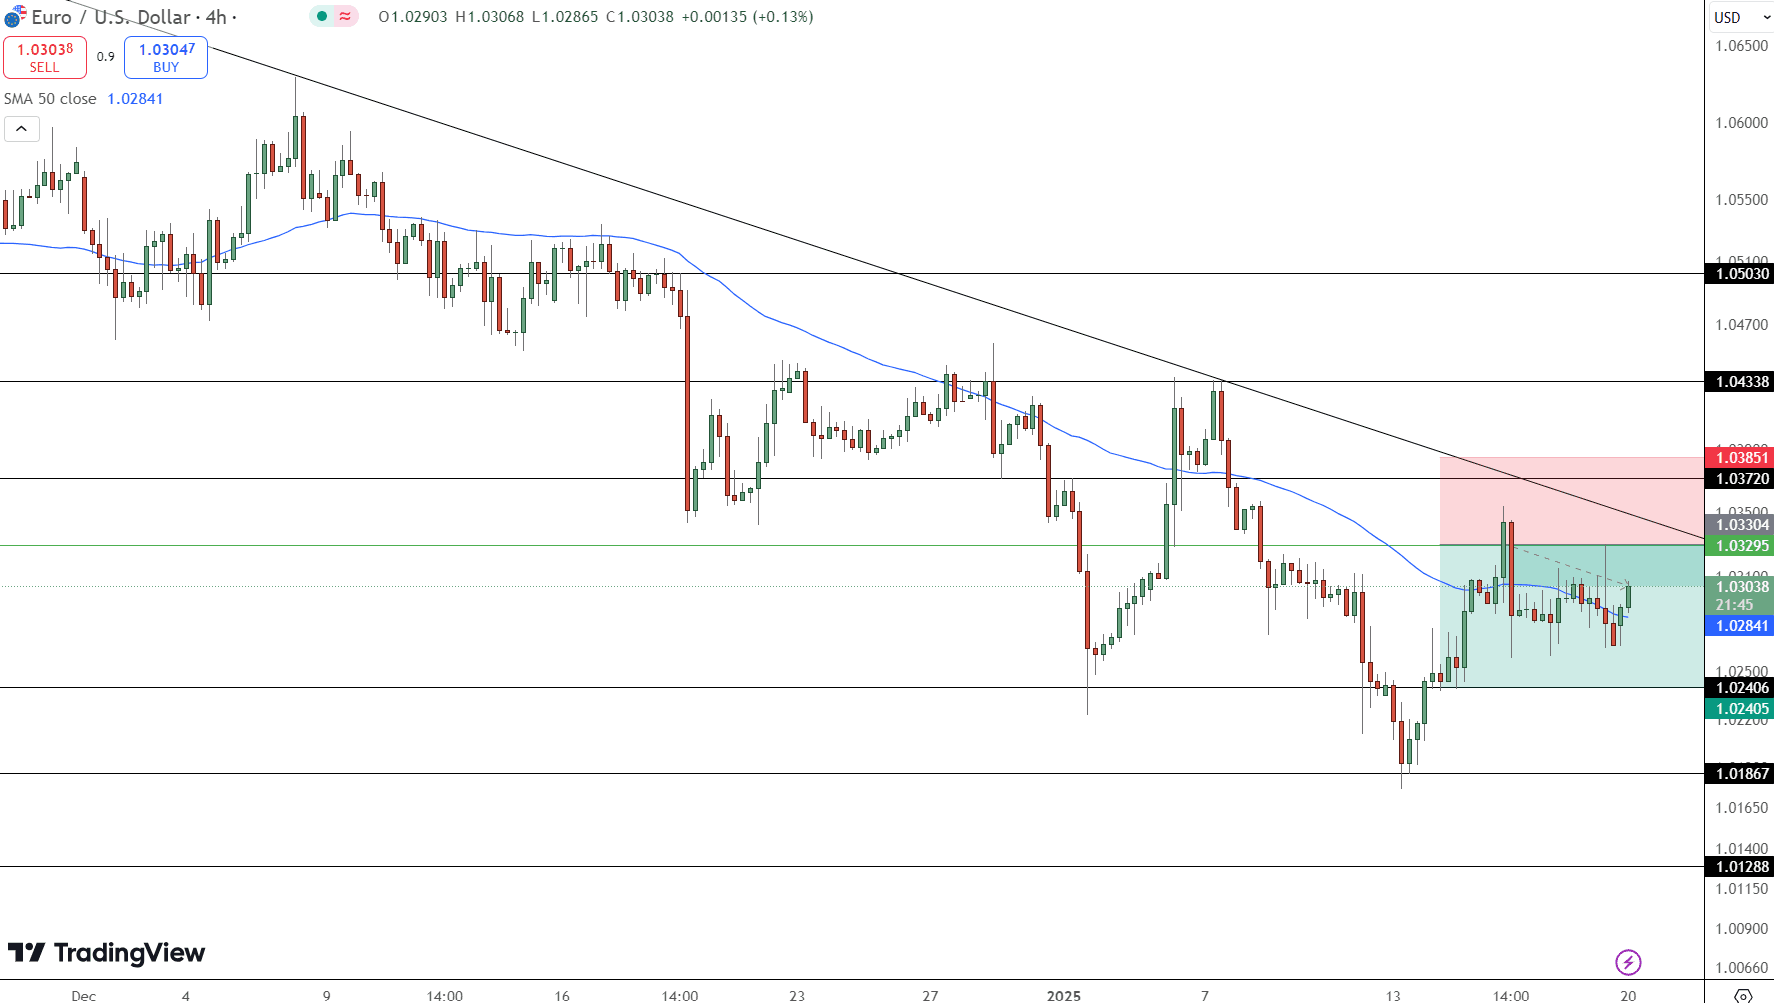
Task: Click the pink approximate-data status icon
Action: click(345, 16)
